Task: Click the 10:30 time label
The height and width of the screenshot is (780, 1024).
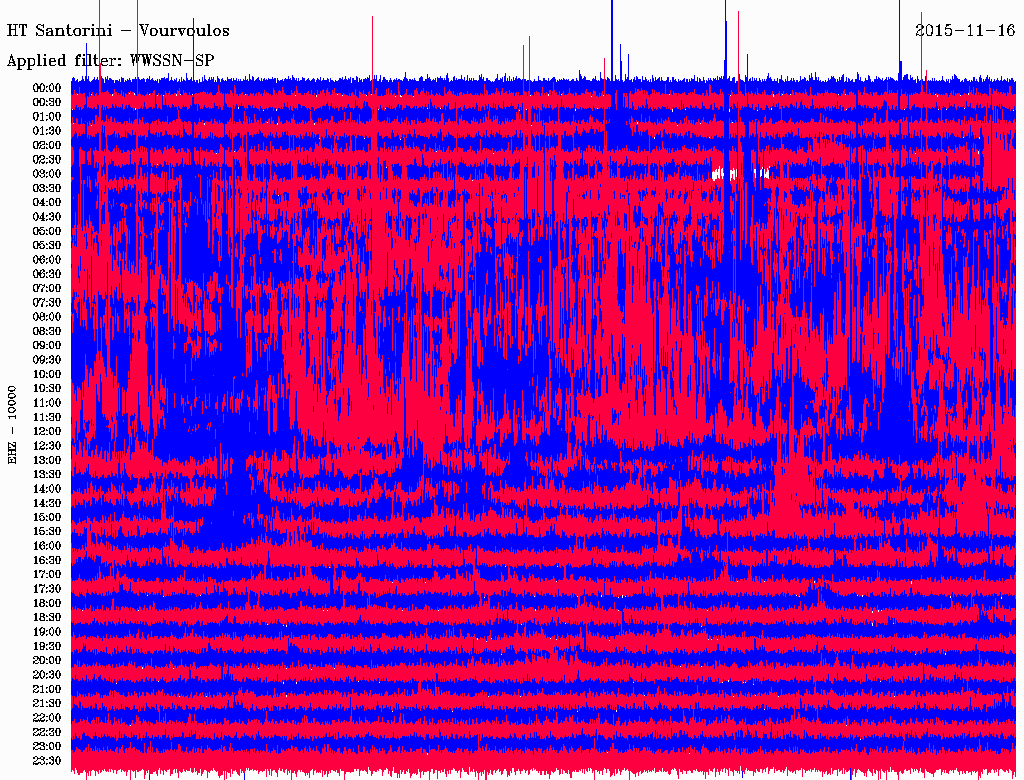Action: 47,389
